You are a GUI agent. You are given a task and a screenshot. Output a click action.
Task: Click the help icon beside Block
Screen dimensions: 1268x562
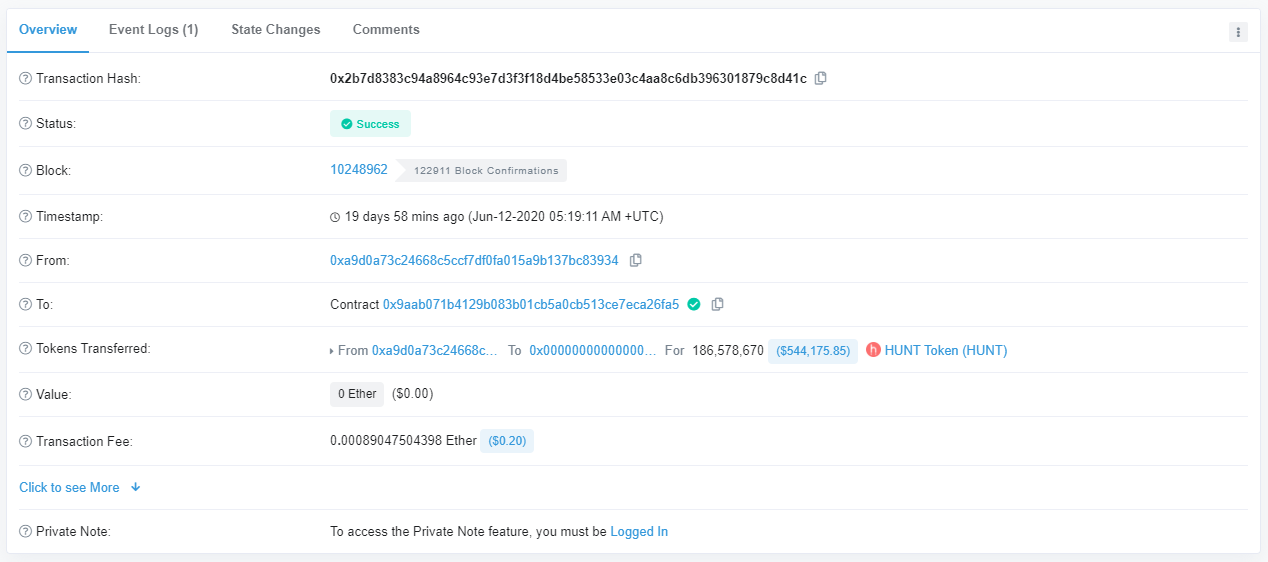click(26, 170)
